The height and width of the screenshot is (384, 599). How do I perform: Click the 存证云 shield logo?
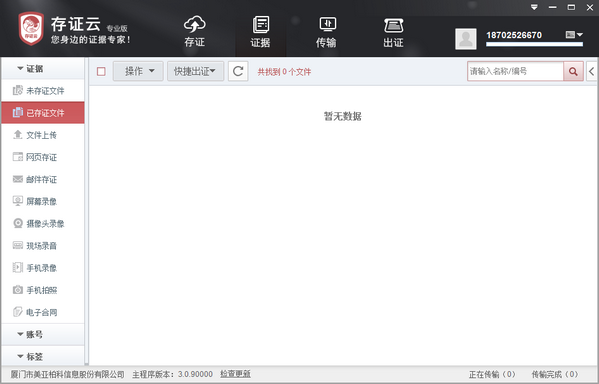(x=31, y=29)
